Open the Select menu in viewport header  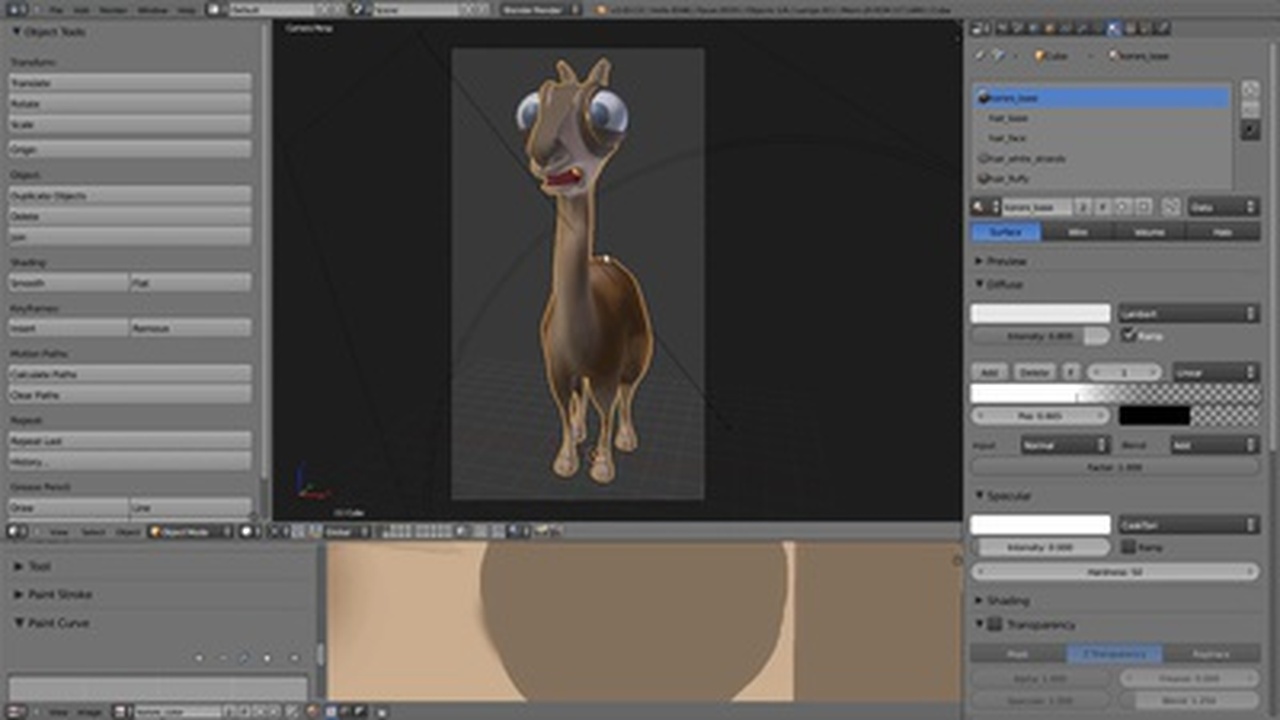92,532
